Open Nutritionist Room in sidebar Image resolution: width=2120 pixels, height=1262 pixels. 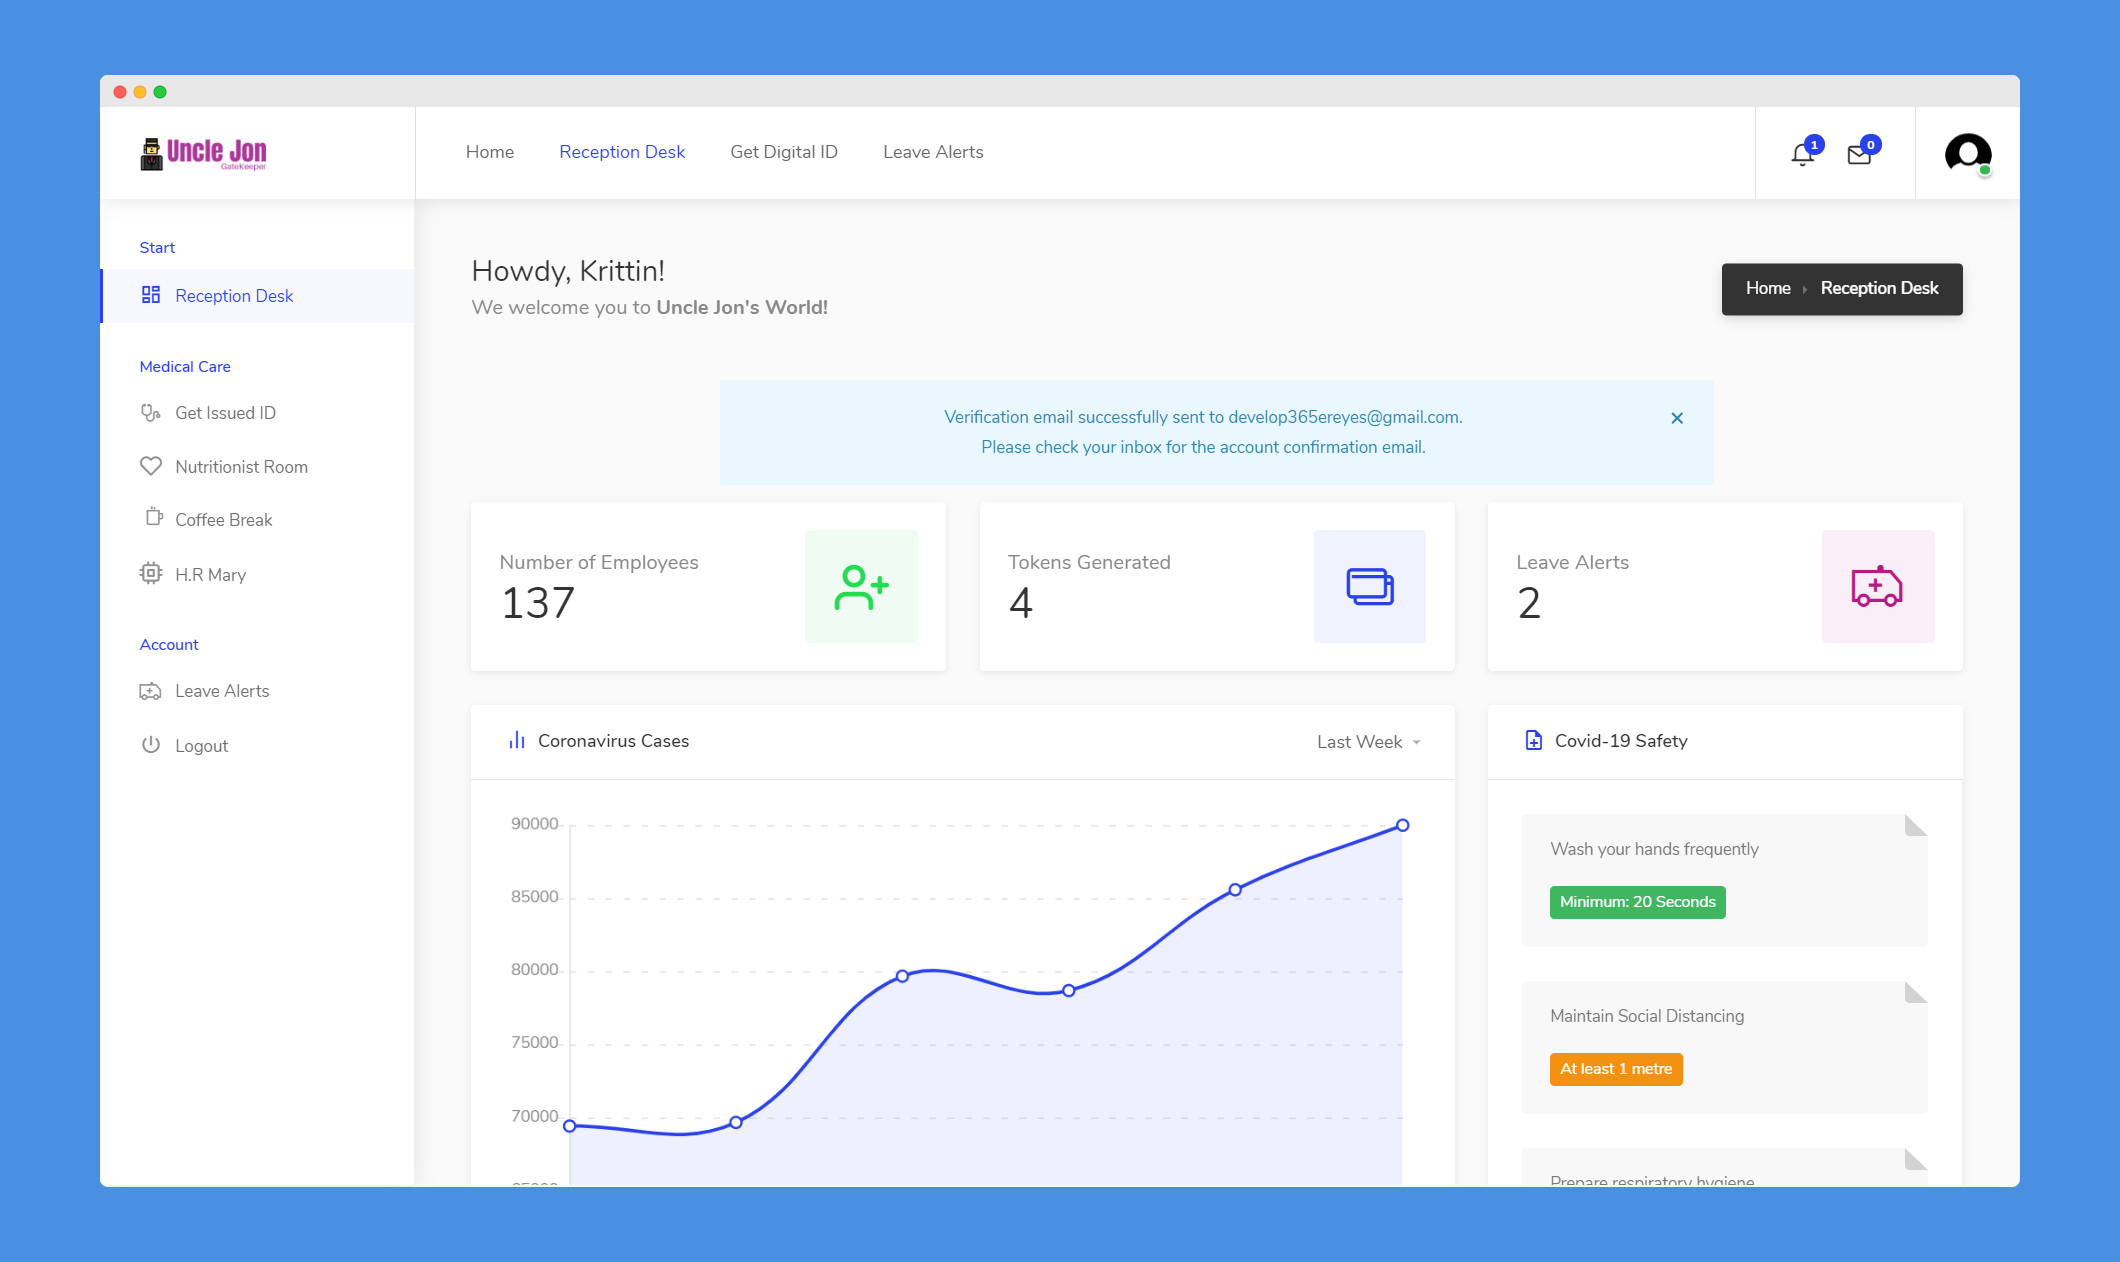[240, 467]
